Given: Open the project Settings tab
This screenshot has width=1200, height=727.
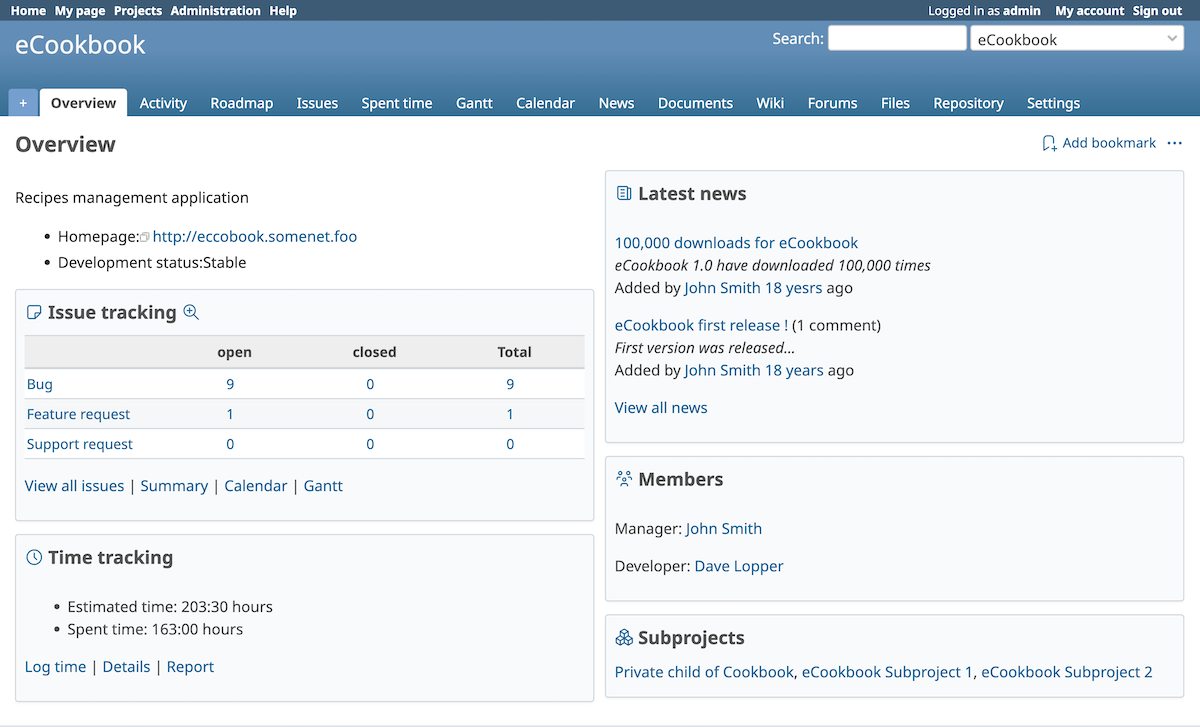Looking at the screenshot, I should tap(1053, 103).
